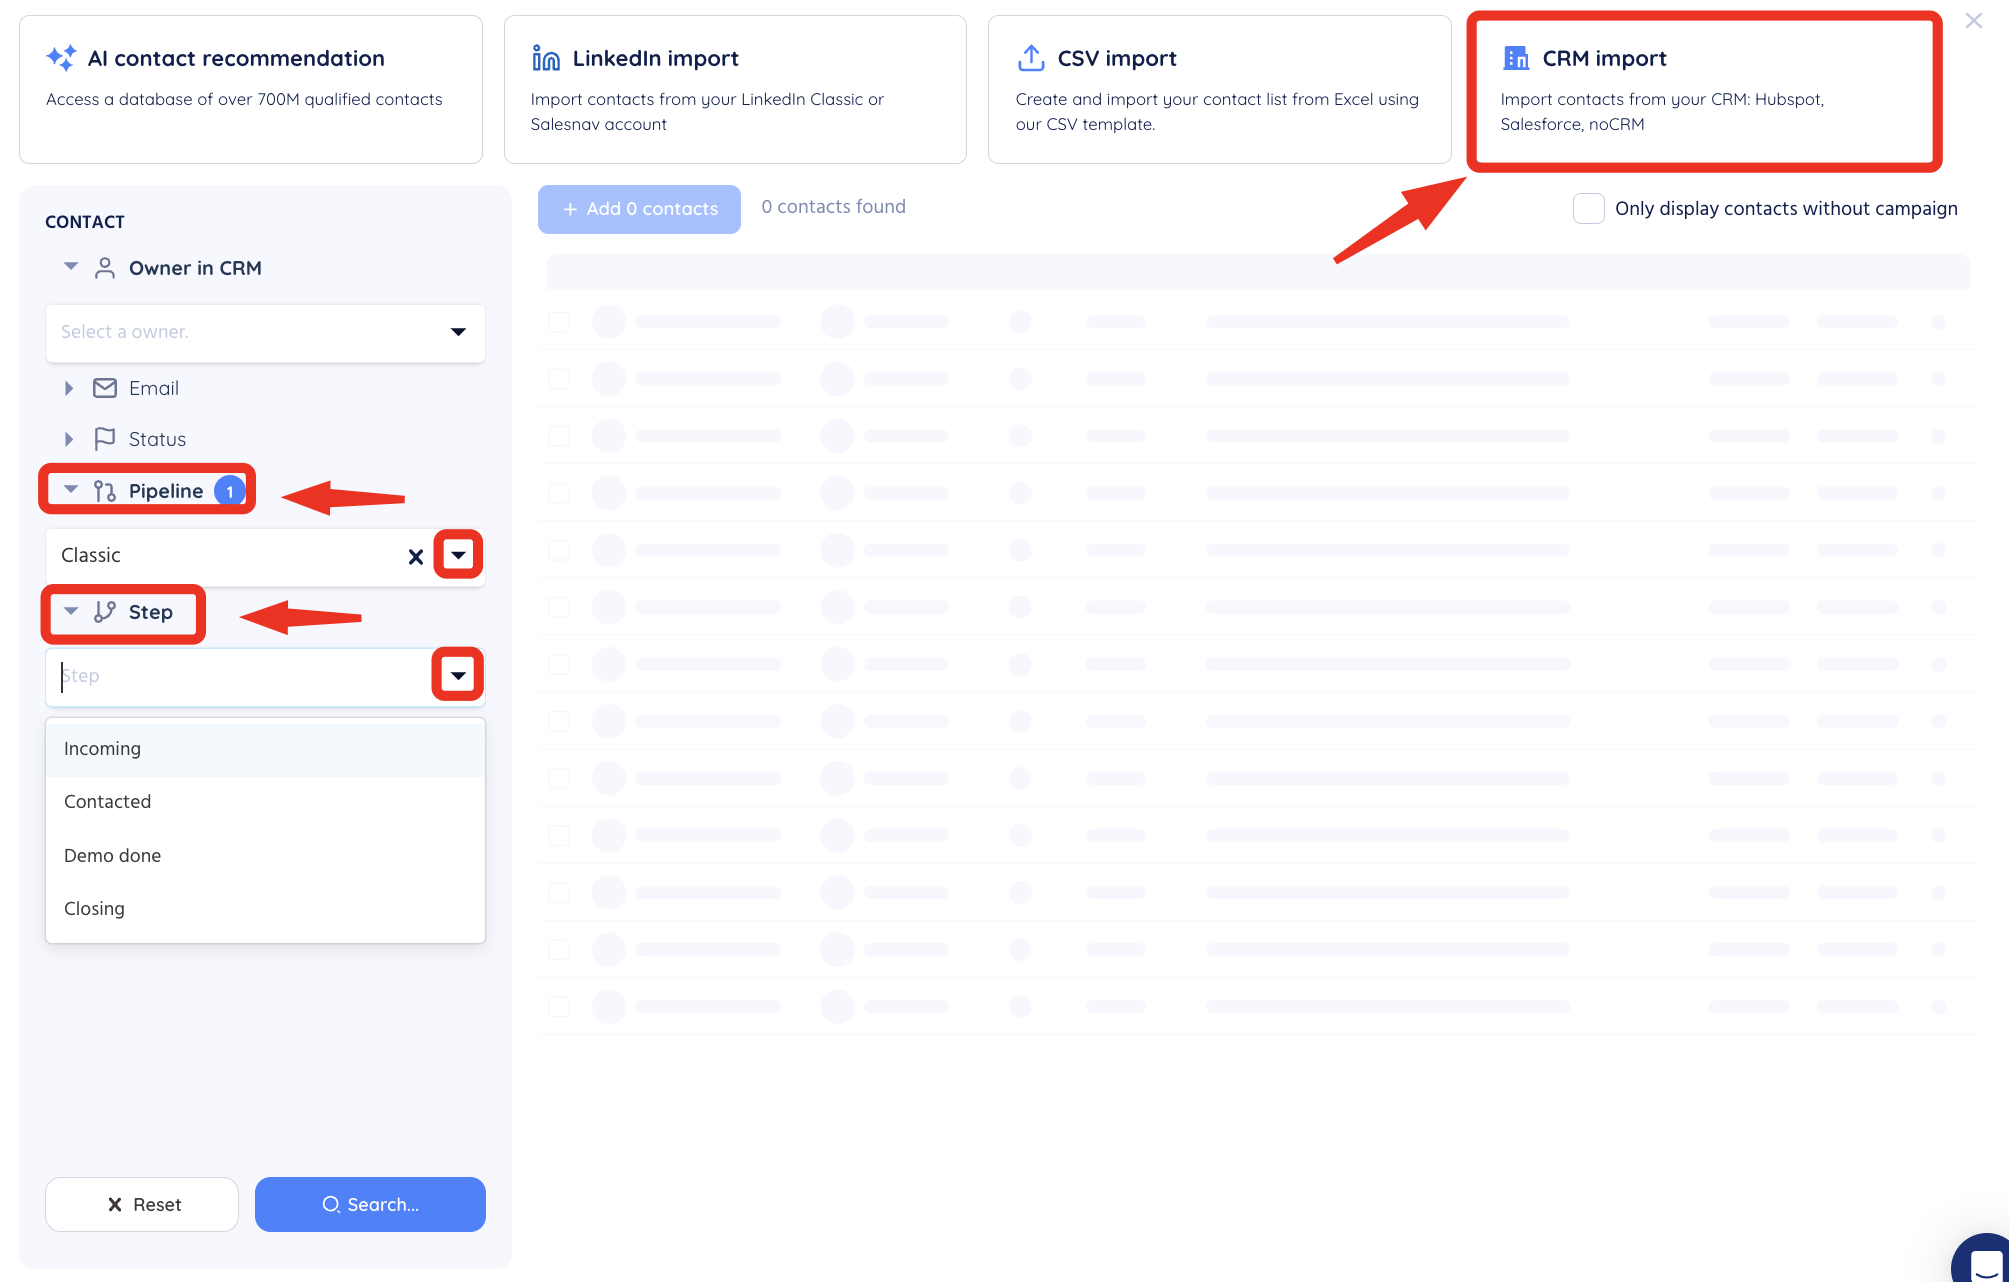The width and height of the screenshot is (2009, 1282).
Task: Select the CRM import card
Action: [1704, 89]
